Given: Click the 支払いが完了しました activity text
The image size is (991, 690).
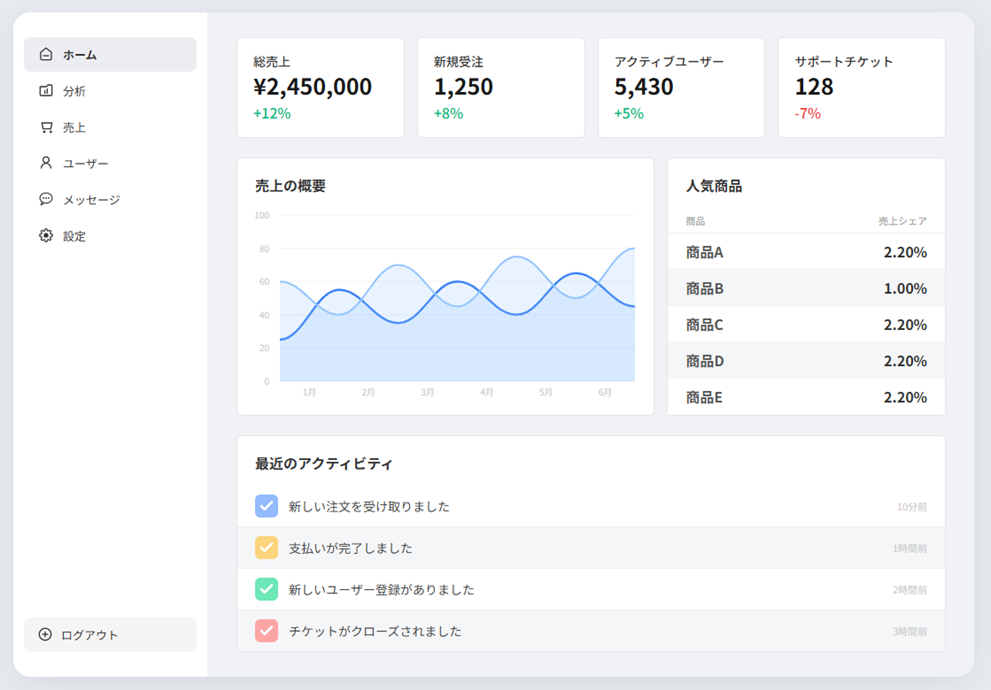Looking at the screenshot, I should click(x=351, y=548).
